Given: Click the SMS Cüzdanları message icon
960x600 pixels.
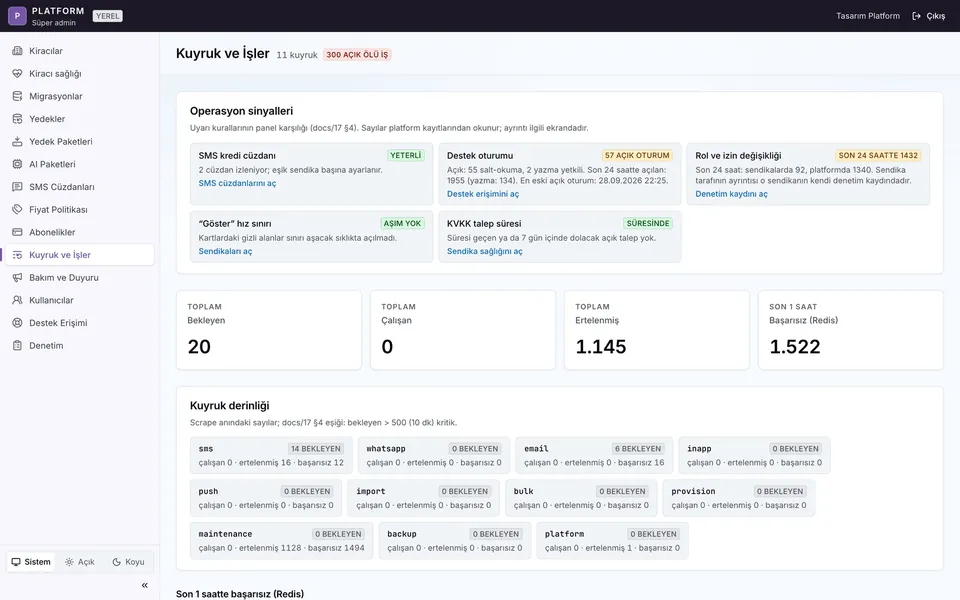Looking at the screenshot, I should pyautogui.click(x=17, y=187).
